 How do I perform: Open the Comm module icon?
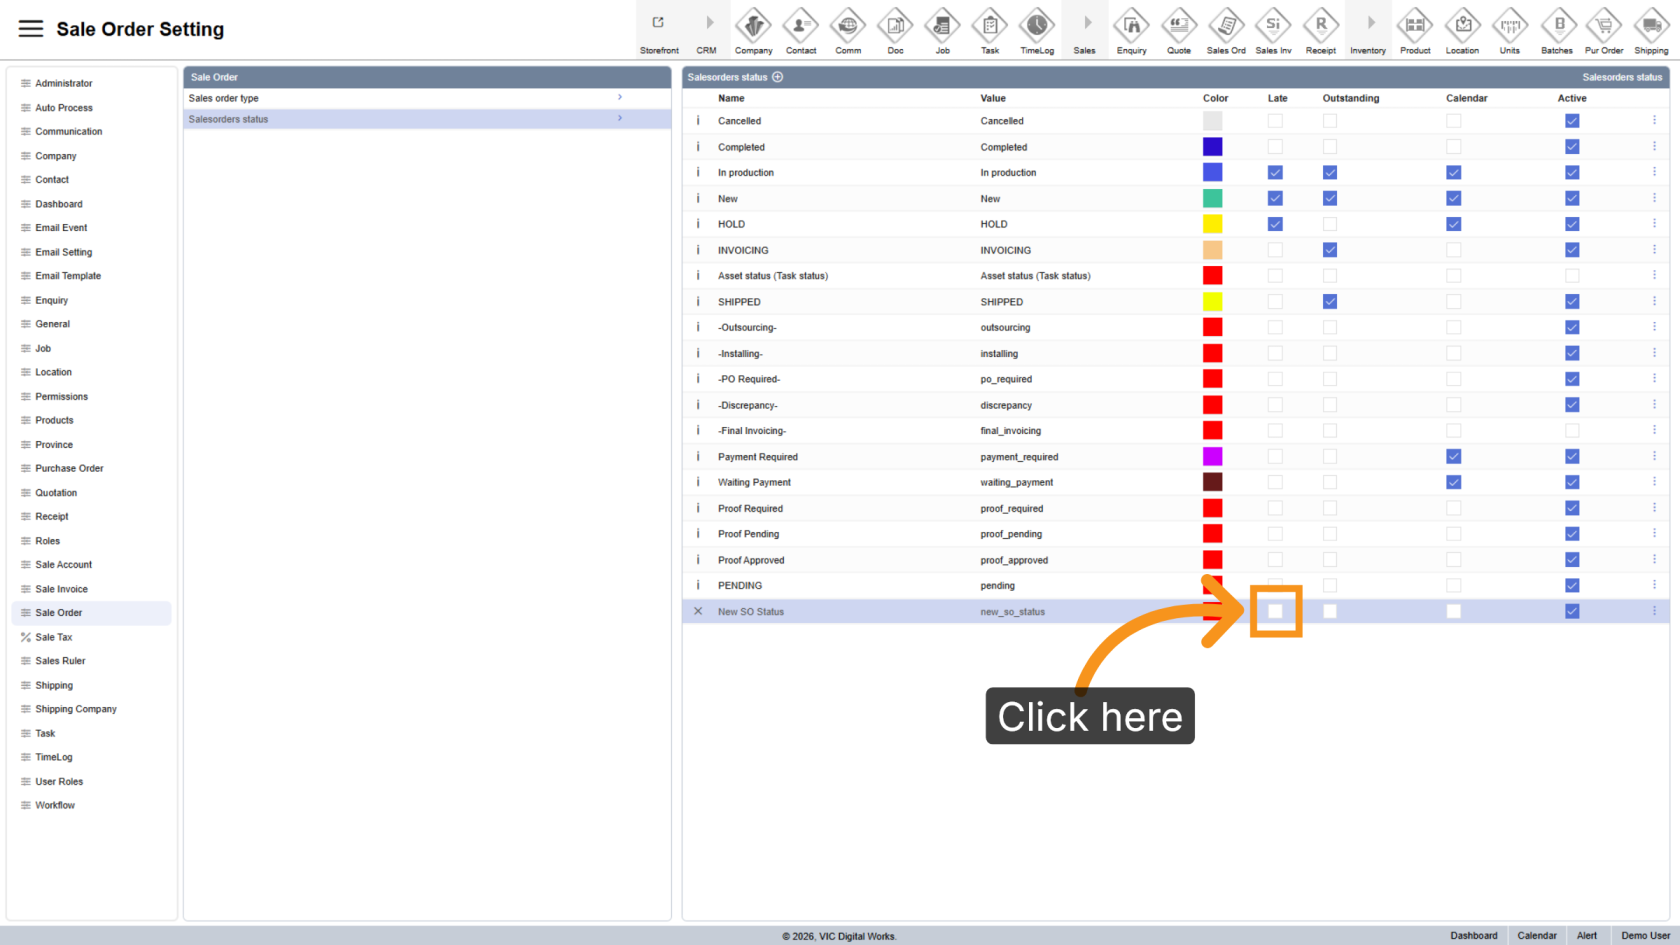(848, 25)
